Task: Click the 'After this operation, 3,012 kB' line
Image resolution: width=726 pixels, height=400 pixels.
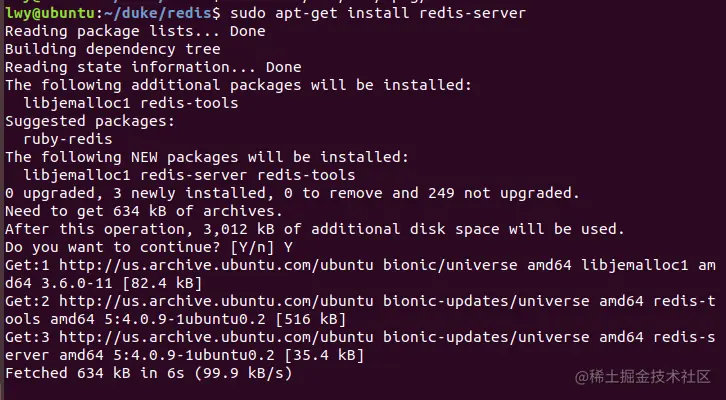Action: pyautogui.click(x=315, y=229)
